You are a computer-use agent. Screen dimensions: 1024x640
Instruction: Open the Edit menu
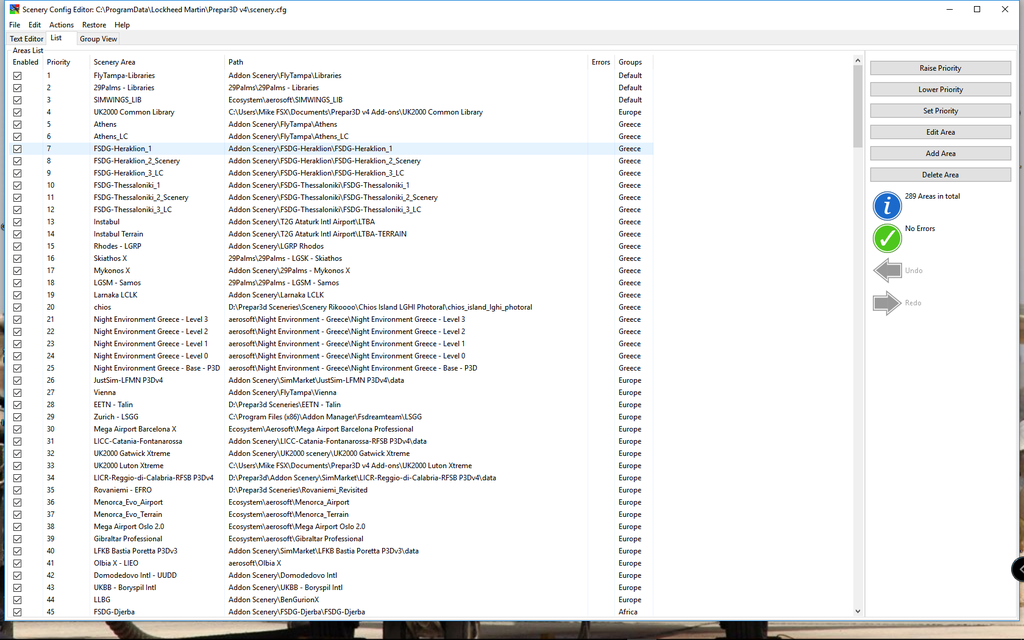[35, 25]
